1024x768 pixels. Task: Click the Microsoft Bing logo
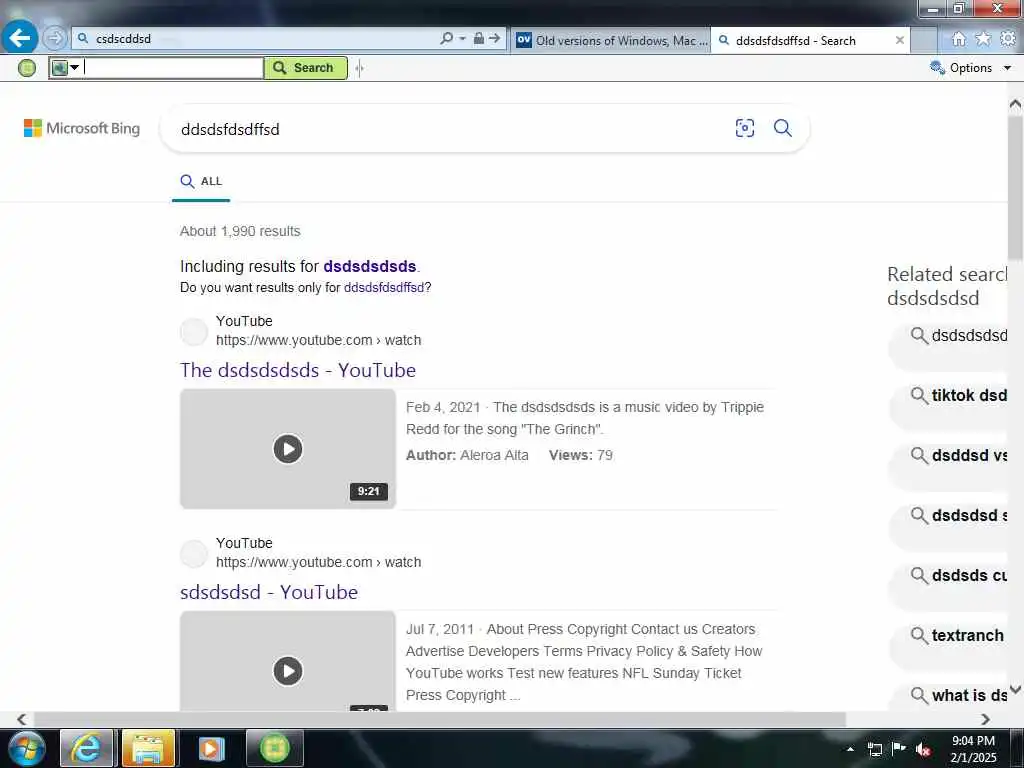(82, 128)
